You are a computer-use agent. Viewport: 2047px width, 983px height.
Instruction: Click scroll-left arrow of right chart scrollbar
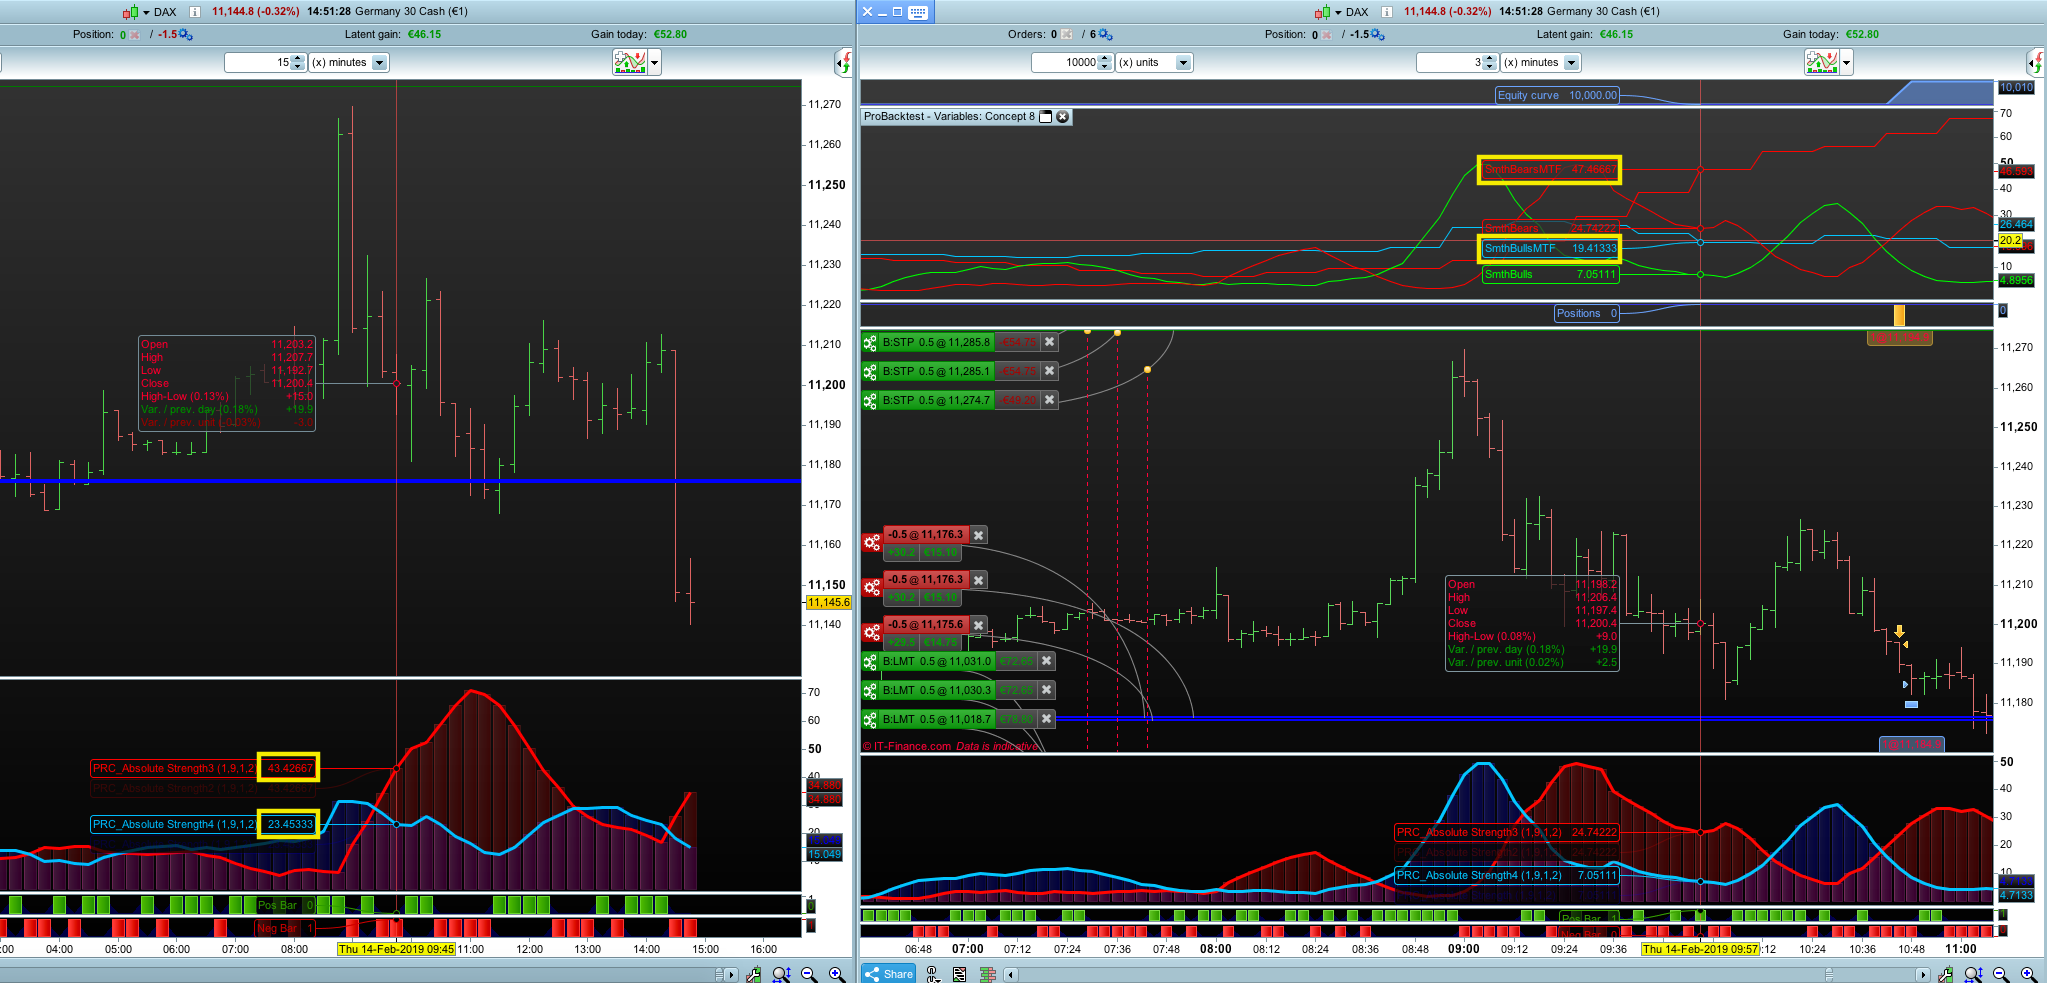[1011, 974]
